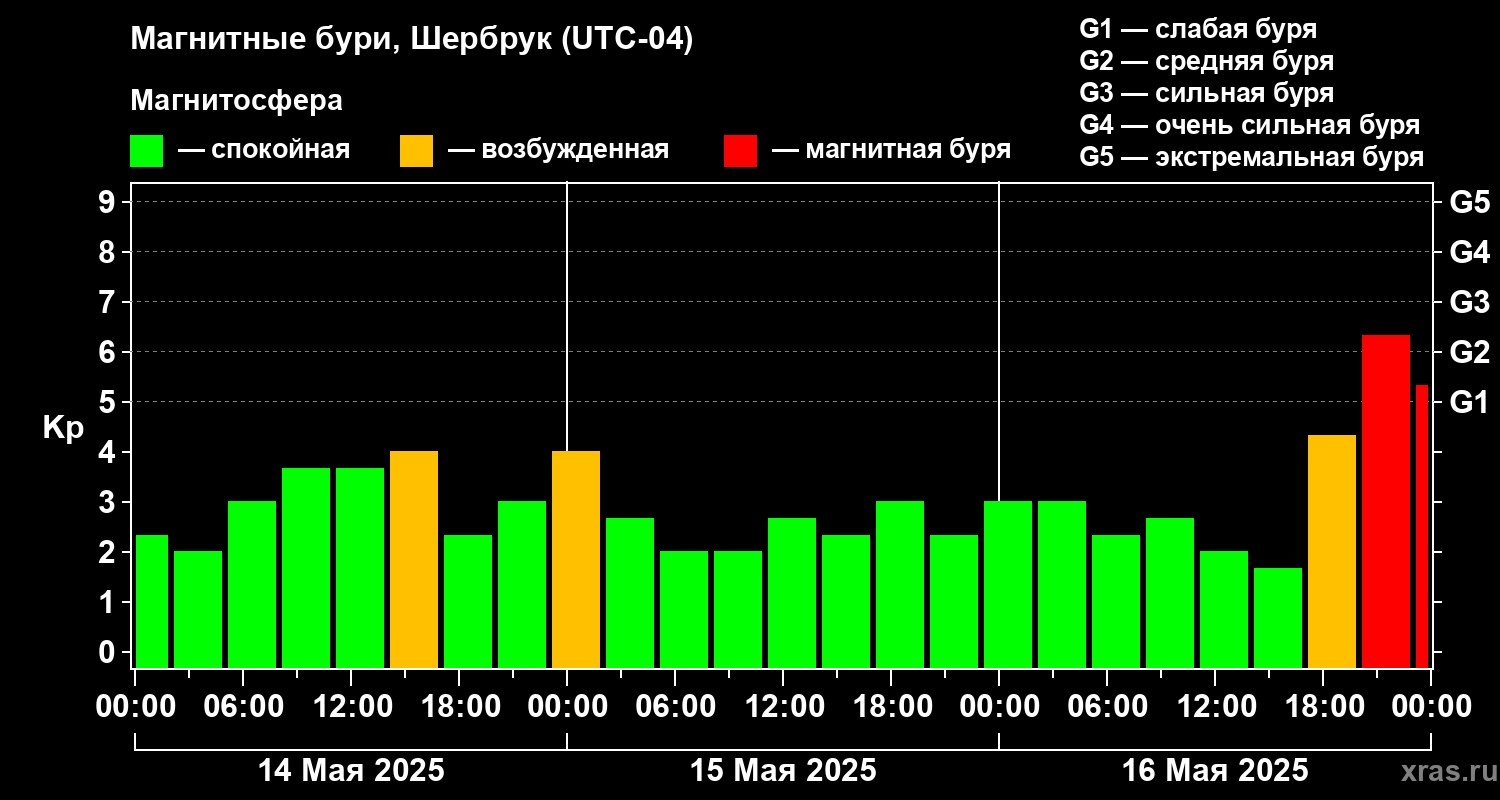Click the '15 Мая 2025' date label
This screenshot has height=800, width=1500.
(x=783, y=770)
